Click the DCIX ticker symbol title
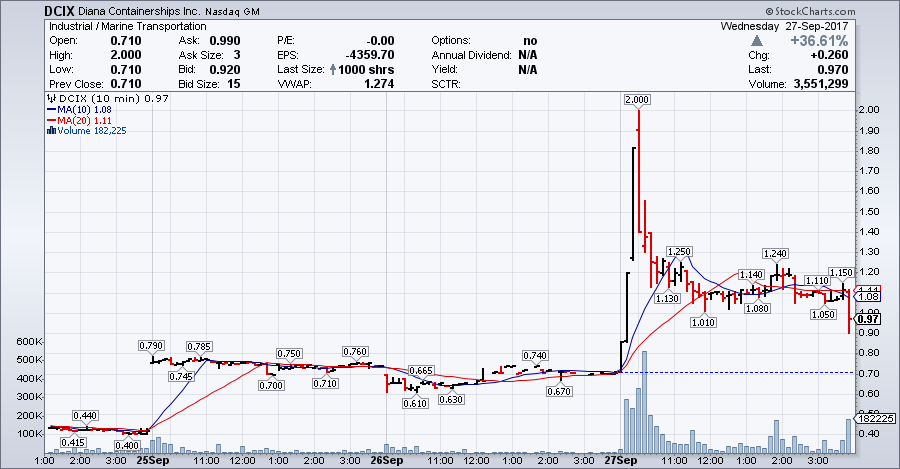Image resolution: width=900 pixels, height=469 pixels. (60, 11)
